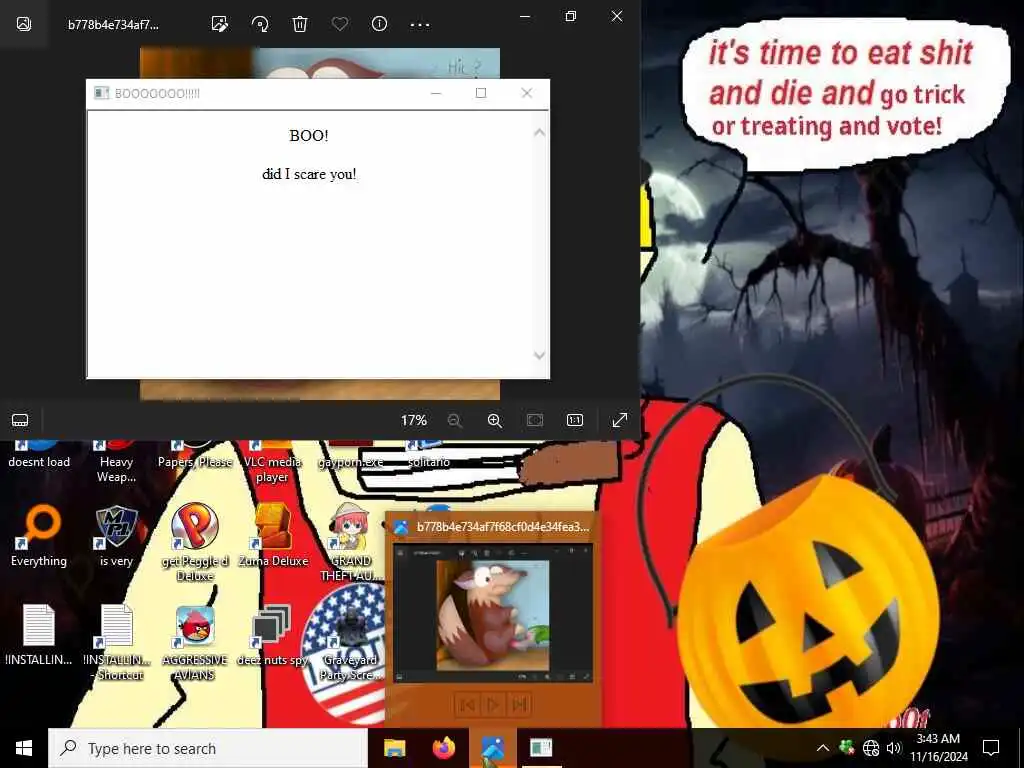Minimize the BOOOOOOO!!!!! window
1024x768 pixels.
(x=436, y=93)
